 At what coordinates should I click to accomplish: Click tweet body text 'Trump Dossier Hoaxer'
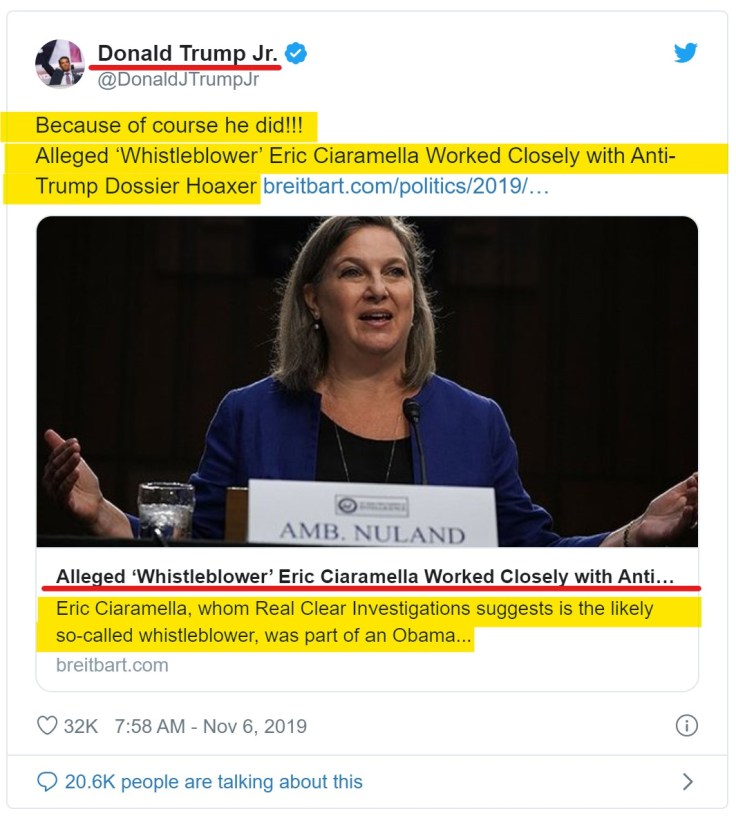[x=146, y=187]
